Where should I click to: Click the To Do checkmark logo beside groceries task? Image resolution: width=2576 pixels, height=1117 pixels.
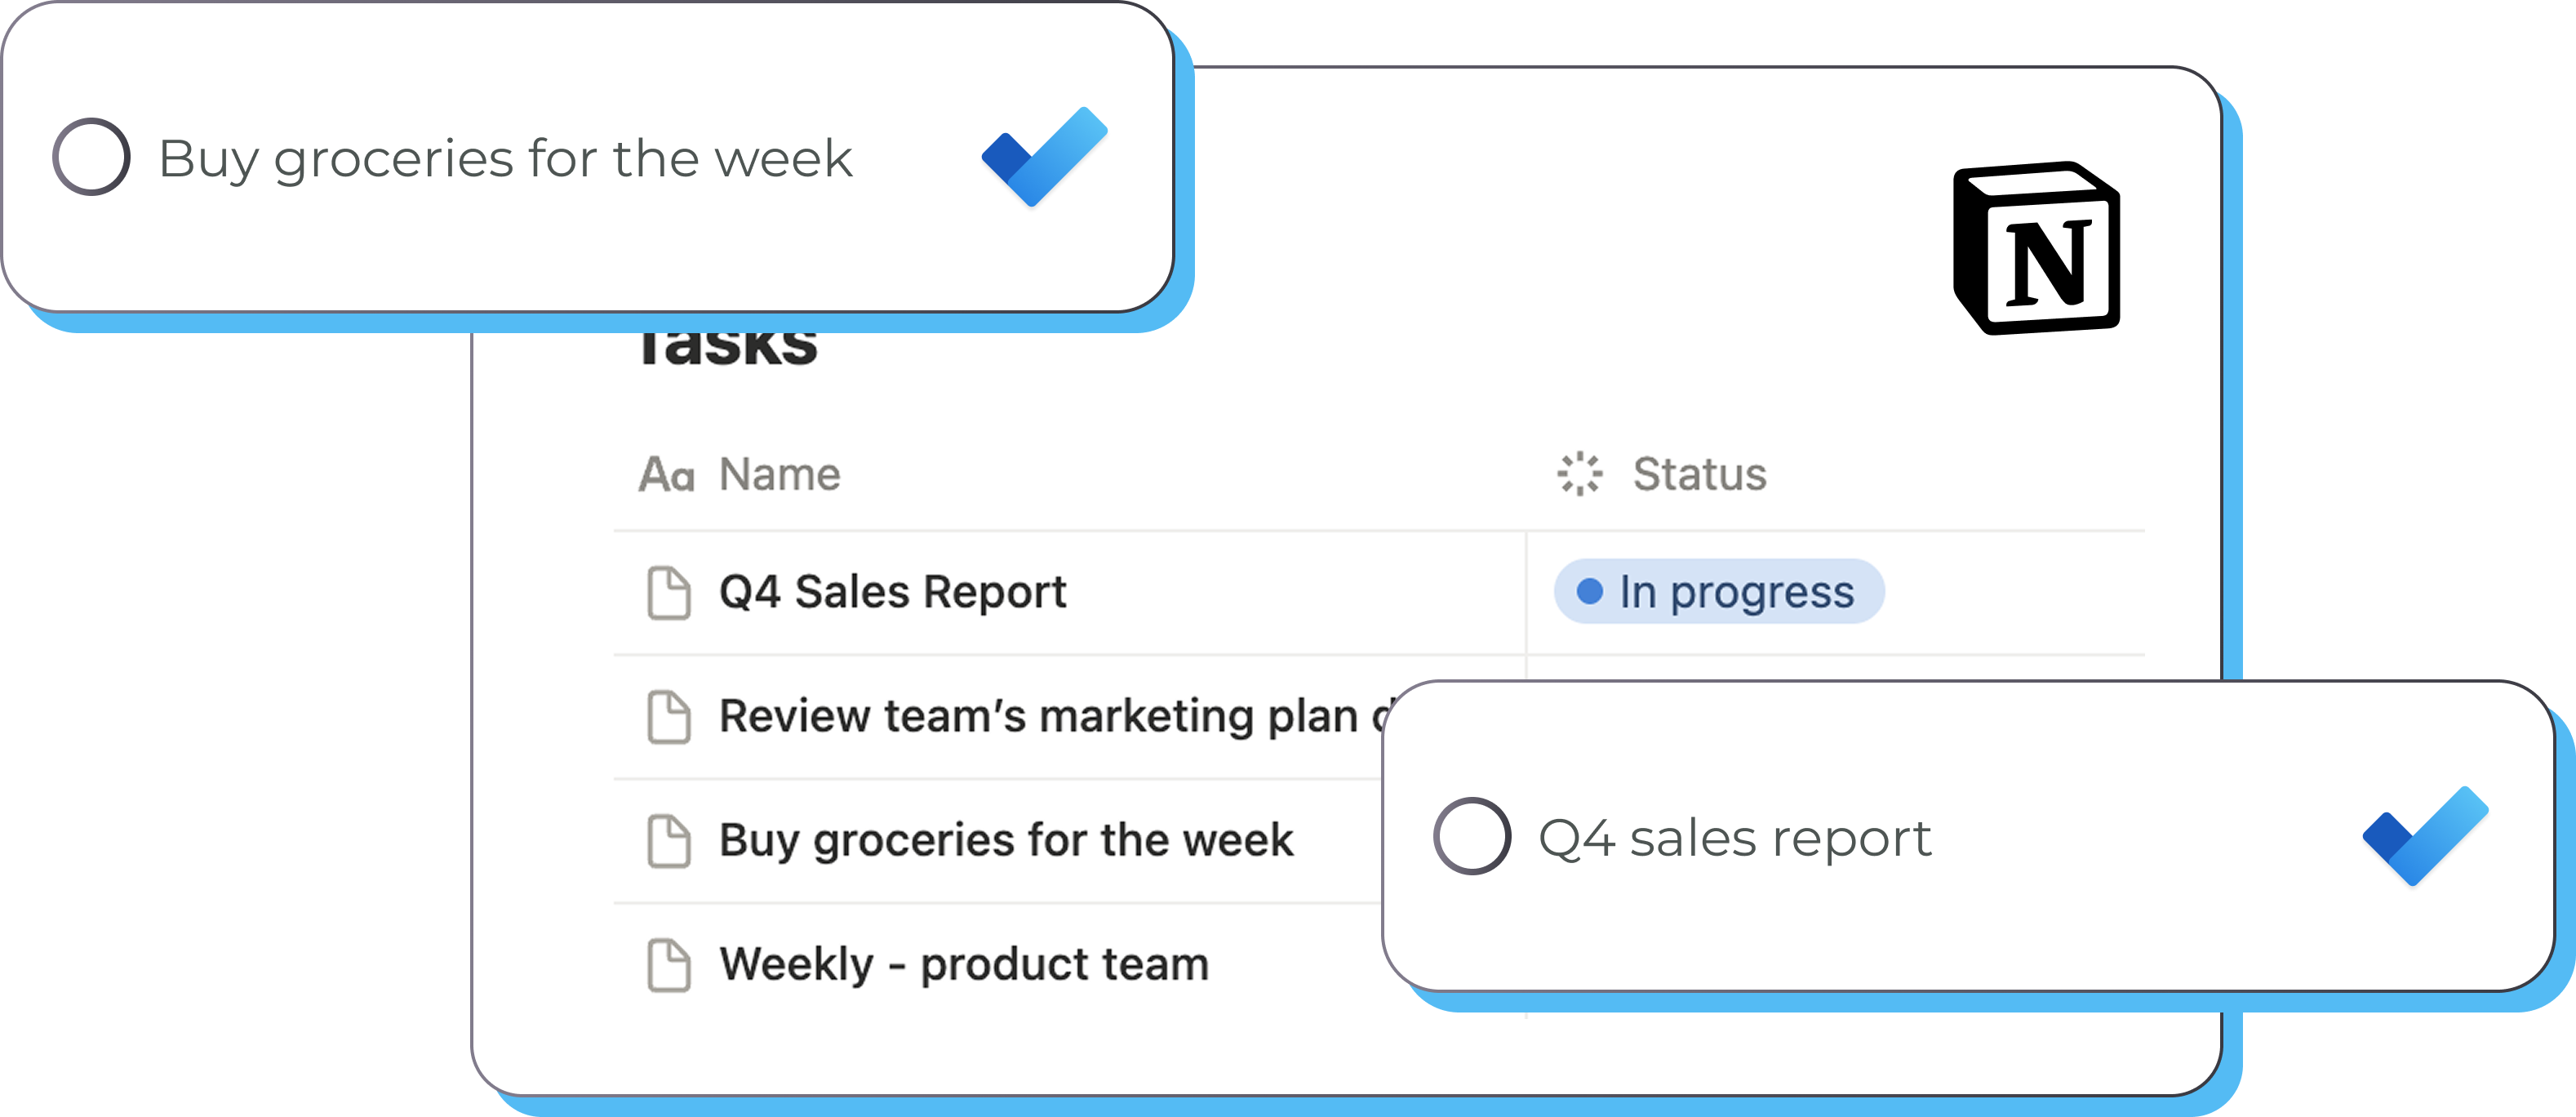(1044, 157)
